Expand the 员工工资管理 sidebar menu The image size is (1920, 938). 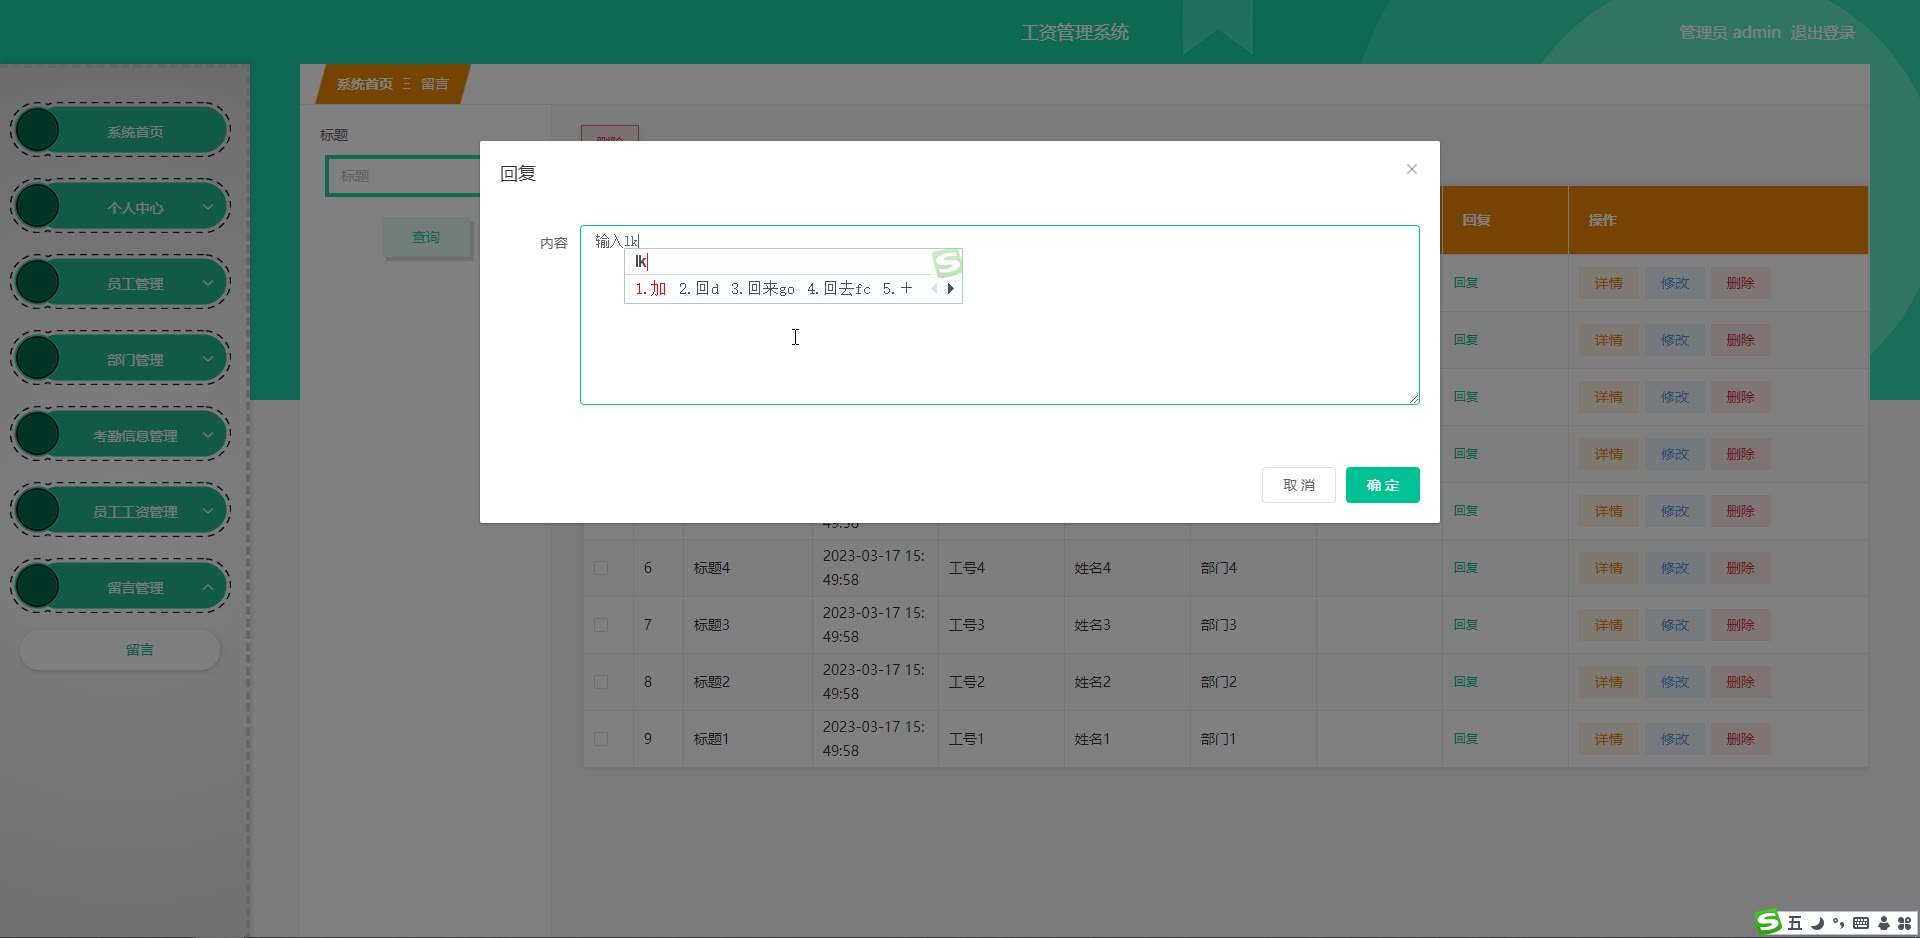click(x=120, y=511)
